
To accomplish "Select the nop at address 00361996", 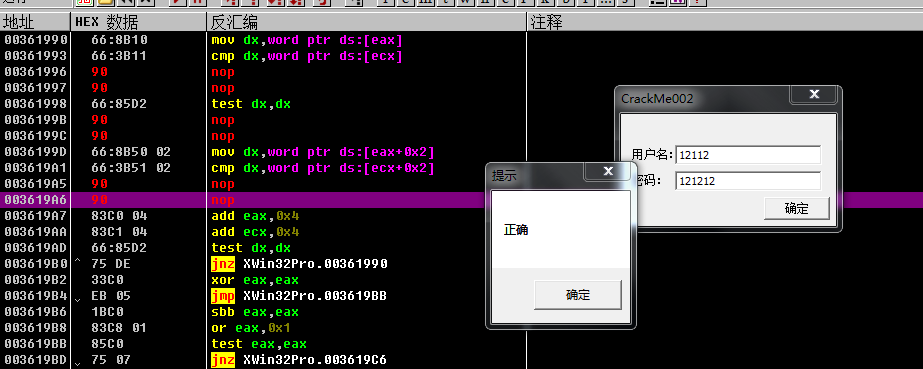I will click(223, 72).
